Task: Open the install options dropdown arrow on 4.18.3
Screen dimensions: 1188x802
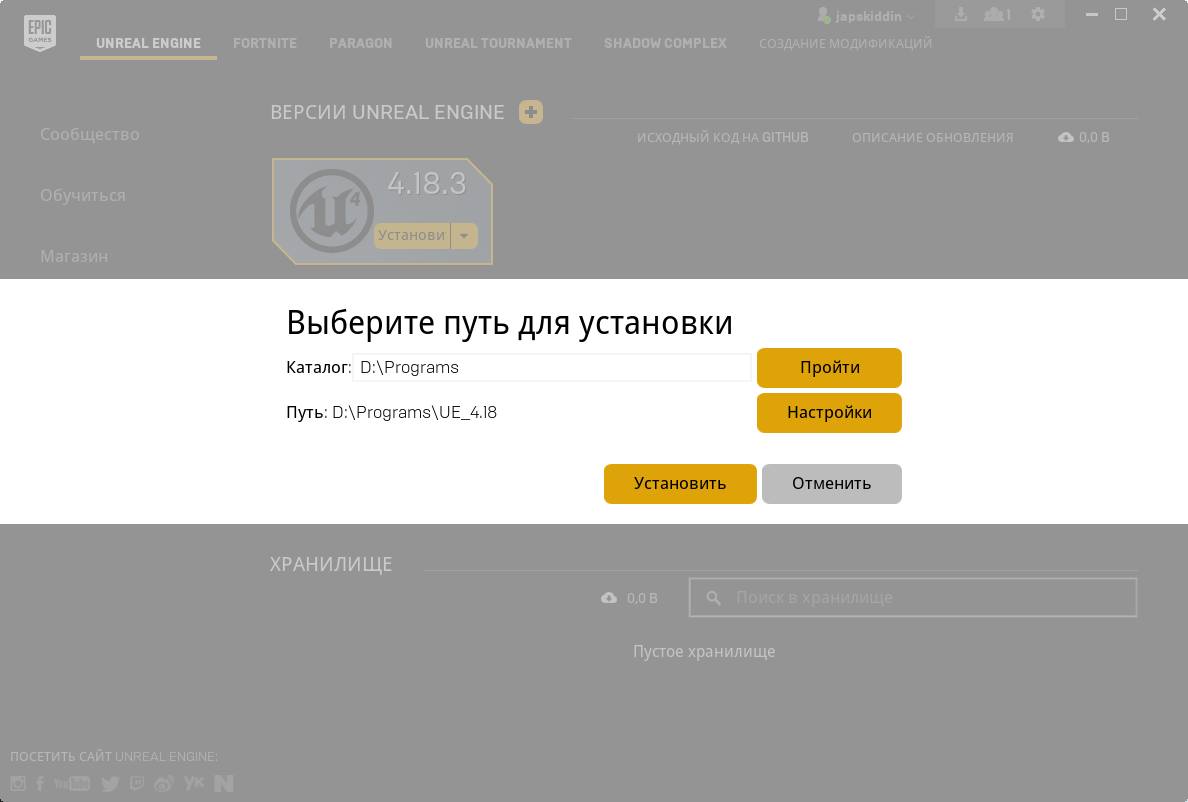Action: point(464,235)
